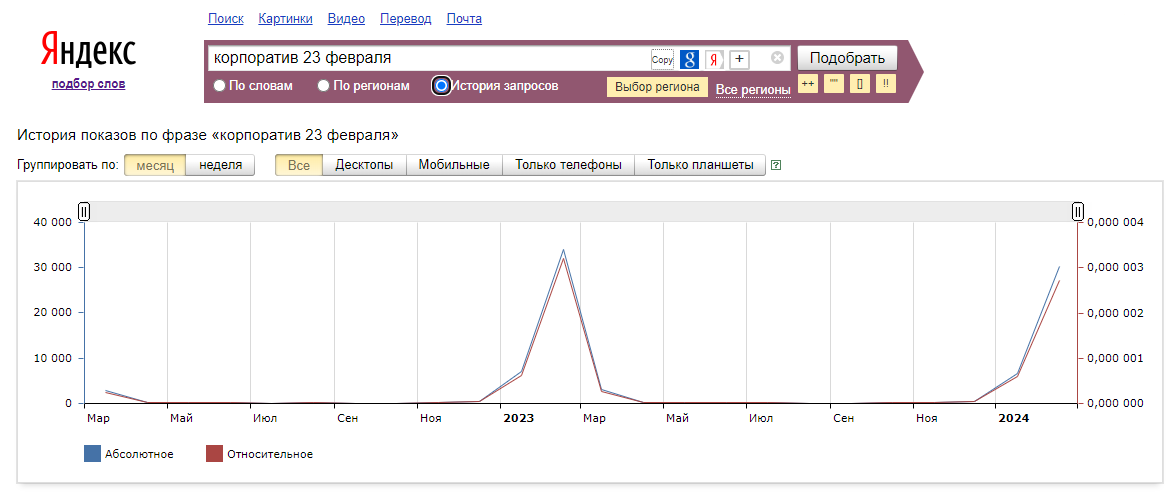
Task: Click the 2024 axis label
Action: 1013,418
